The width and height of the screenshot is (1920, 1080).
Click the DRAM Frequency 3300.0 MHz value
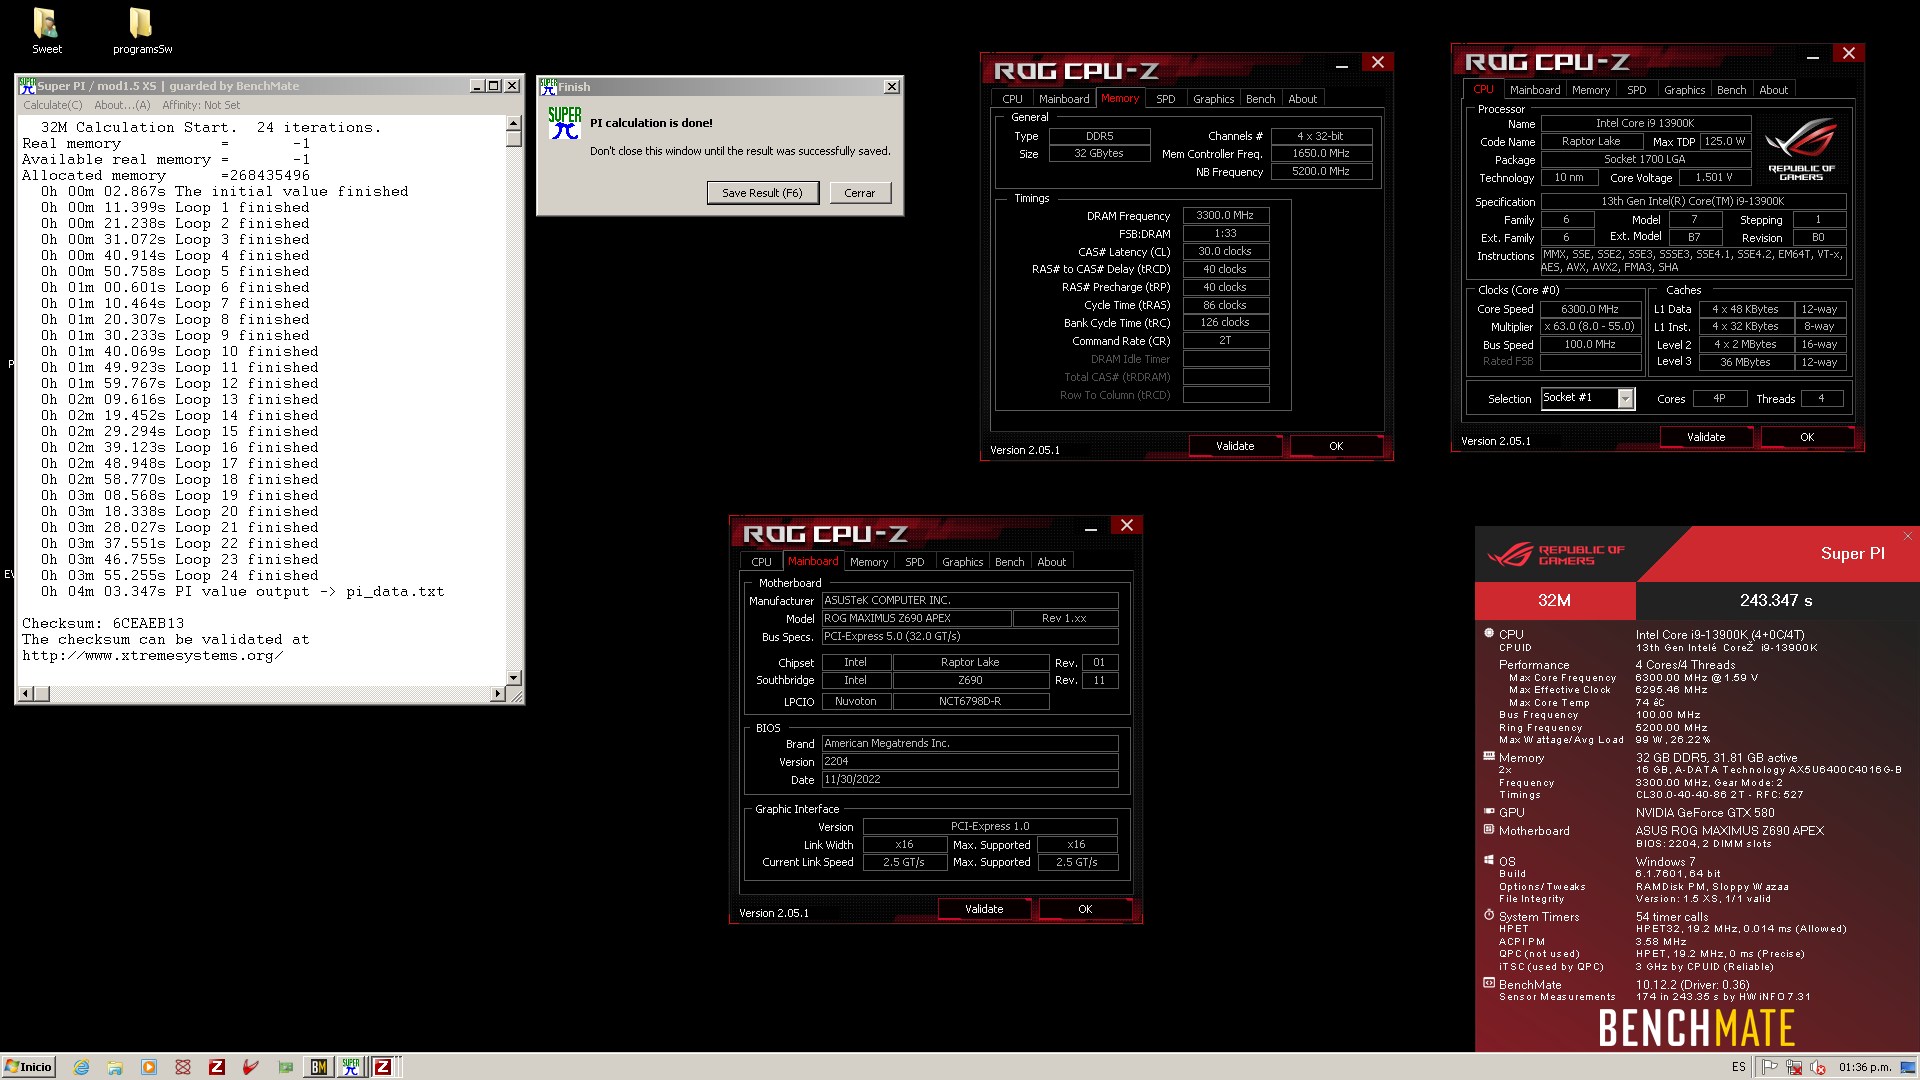point(1225,216)
